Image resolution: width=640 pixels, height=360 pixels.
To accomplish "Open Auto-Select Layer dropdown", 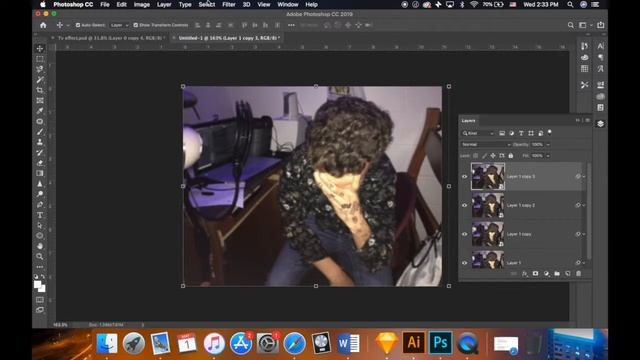I will 119,25.
